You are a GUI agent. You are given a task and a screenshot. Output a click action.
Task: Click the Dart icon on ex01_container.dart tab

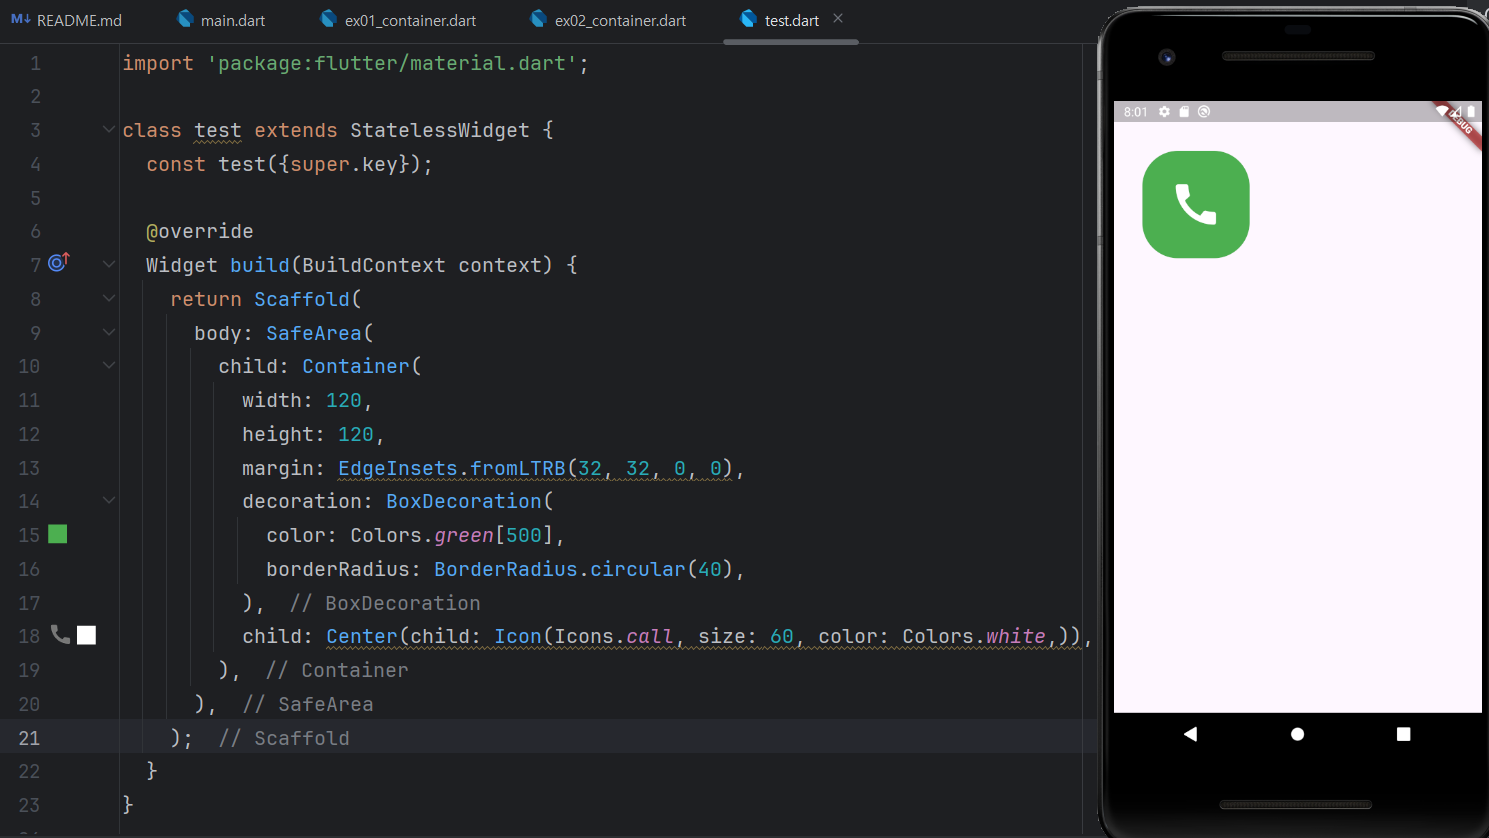(x=329, y=19)
